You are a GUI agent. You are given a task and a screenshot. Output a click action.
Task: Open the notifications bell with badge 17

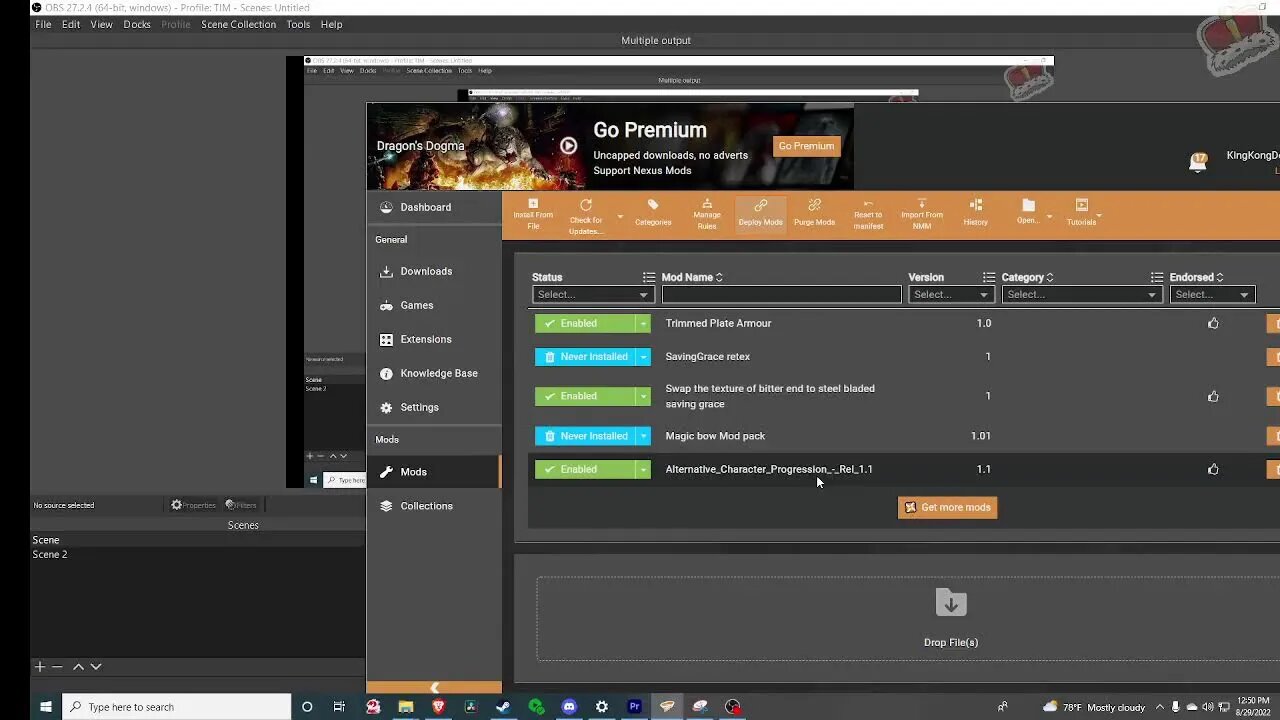pyautogui.click(x=1197, y=162)
